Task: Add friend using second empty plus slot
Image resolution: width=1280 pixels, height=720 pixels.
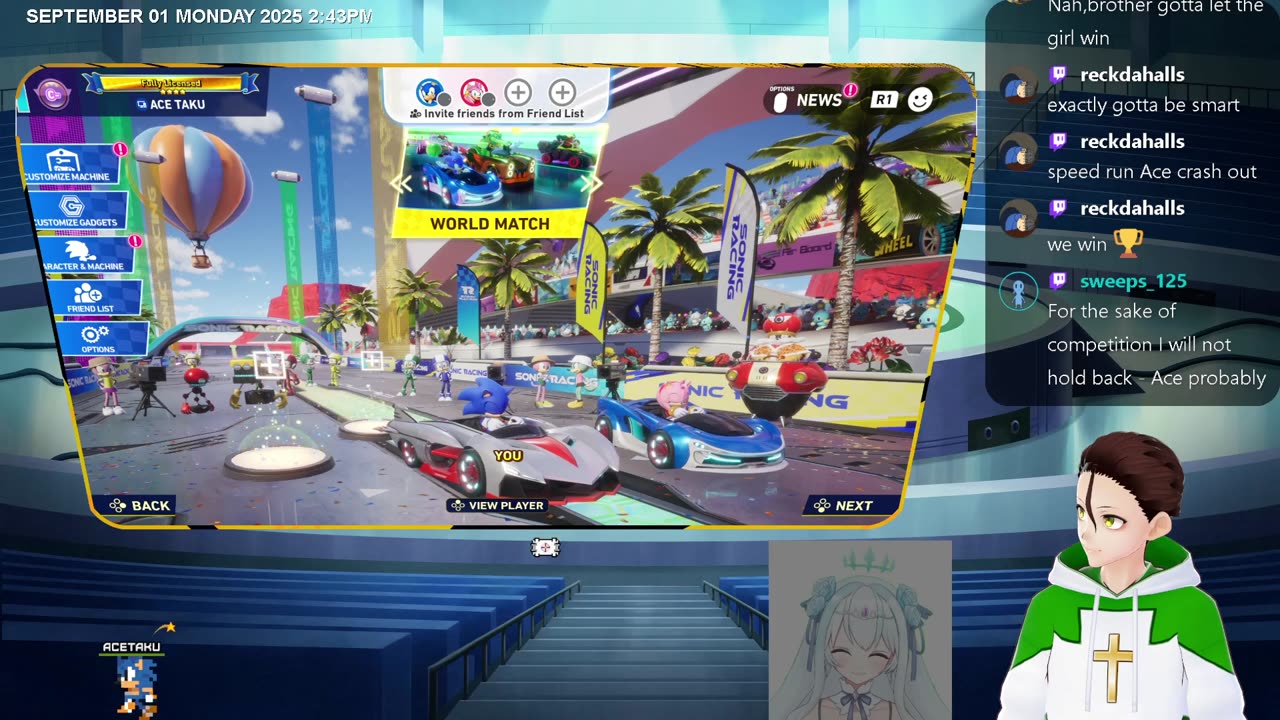Action: pos(563,93)
